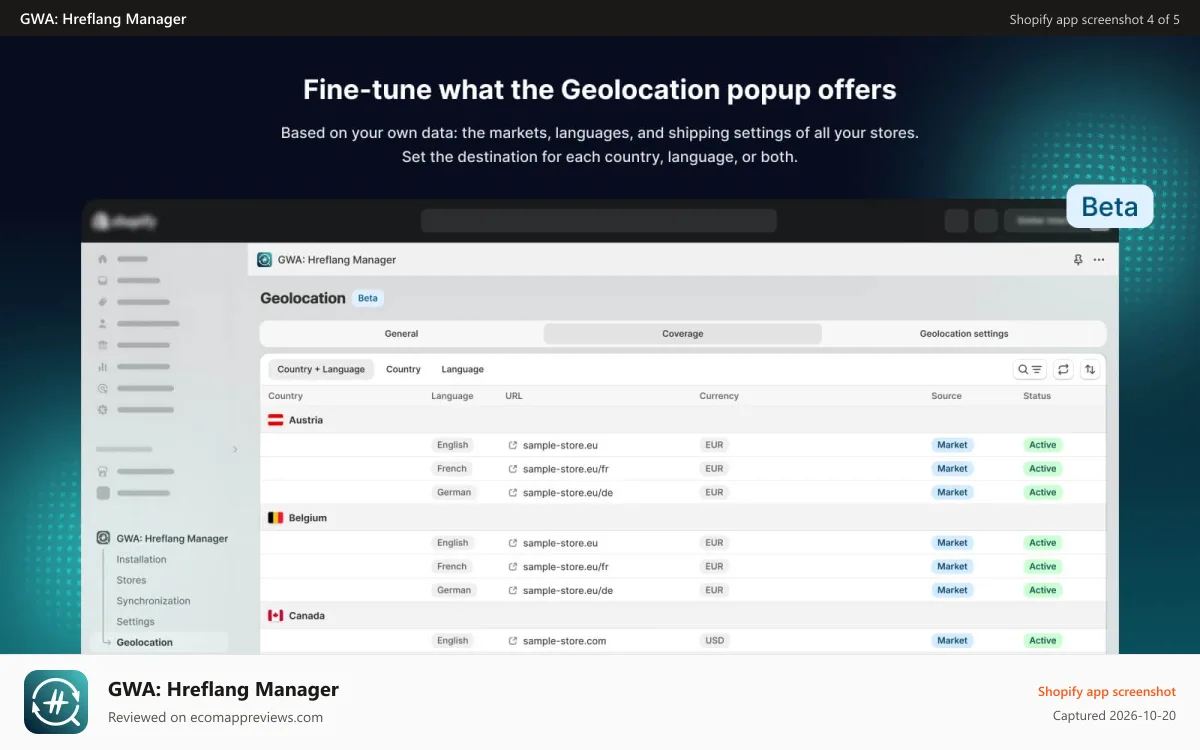Click the Country column header
Image resolution: width=1200 pixels, height=750 pixels.
(x=286, y=396)
